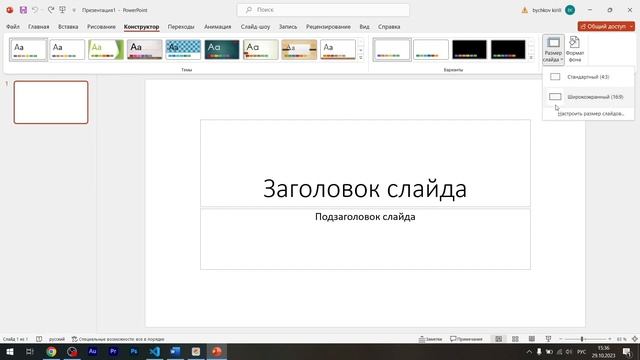
Task: Choose the first black variant thumbnail
Action: pos(469,49)
